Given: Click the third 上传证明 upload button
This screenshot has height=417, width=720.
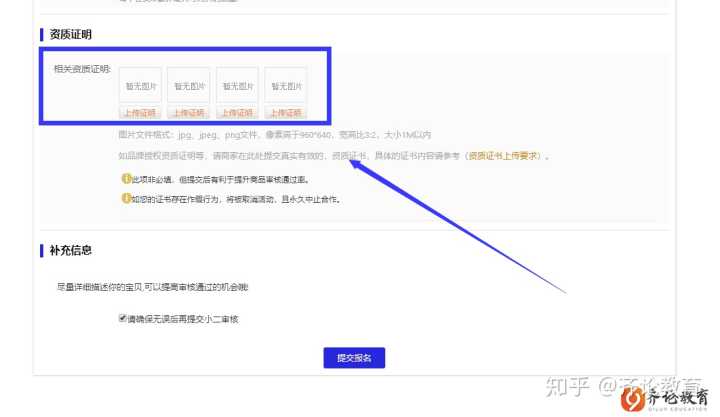Looking at the screenshot, I should [237, 113].
